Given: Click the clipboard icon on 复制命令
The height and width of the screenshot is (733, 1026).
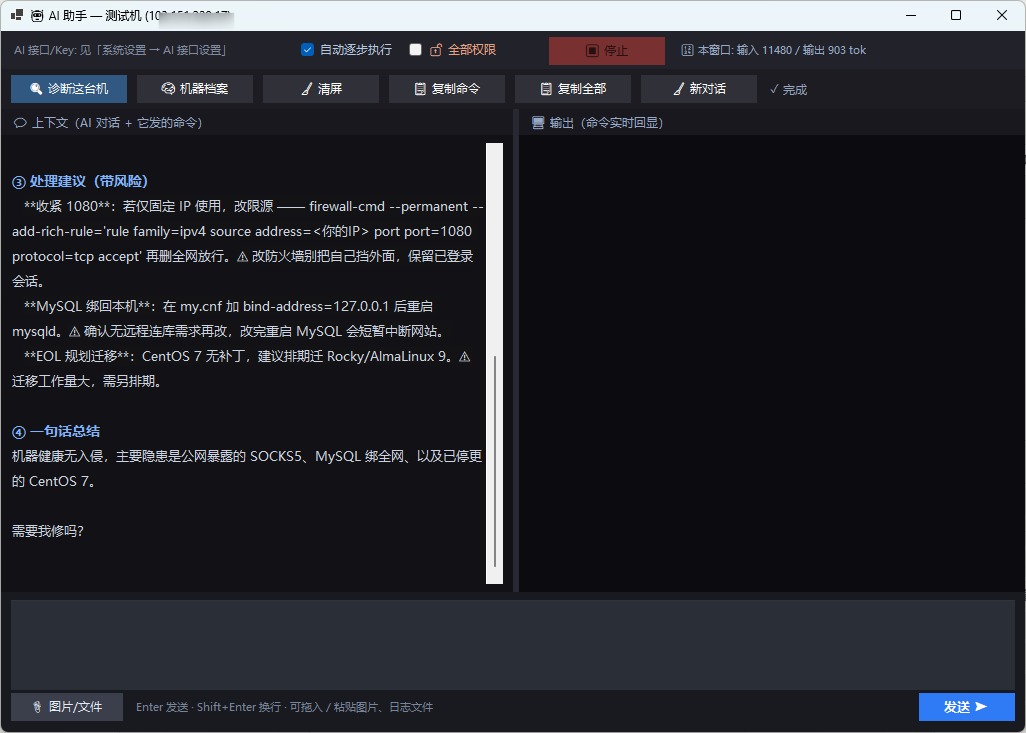Looking at the screenshot, I should [420, 89].
